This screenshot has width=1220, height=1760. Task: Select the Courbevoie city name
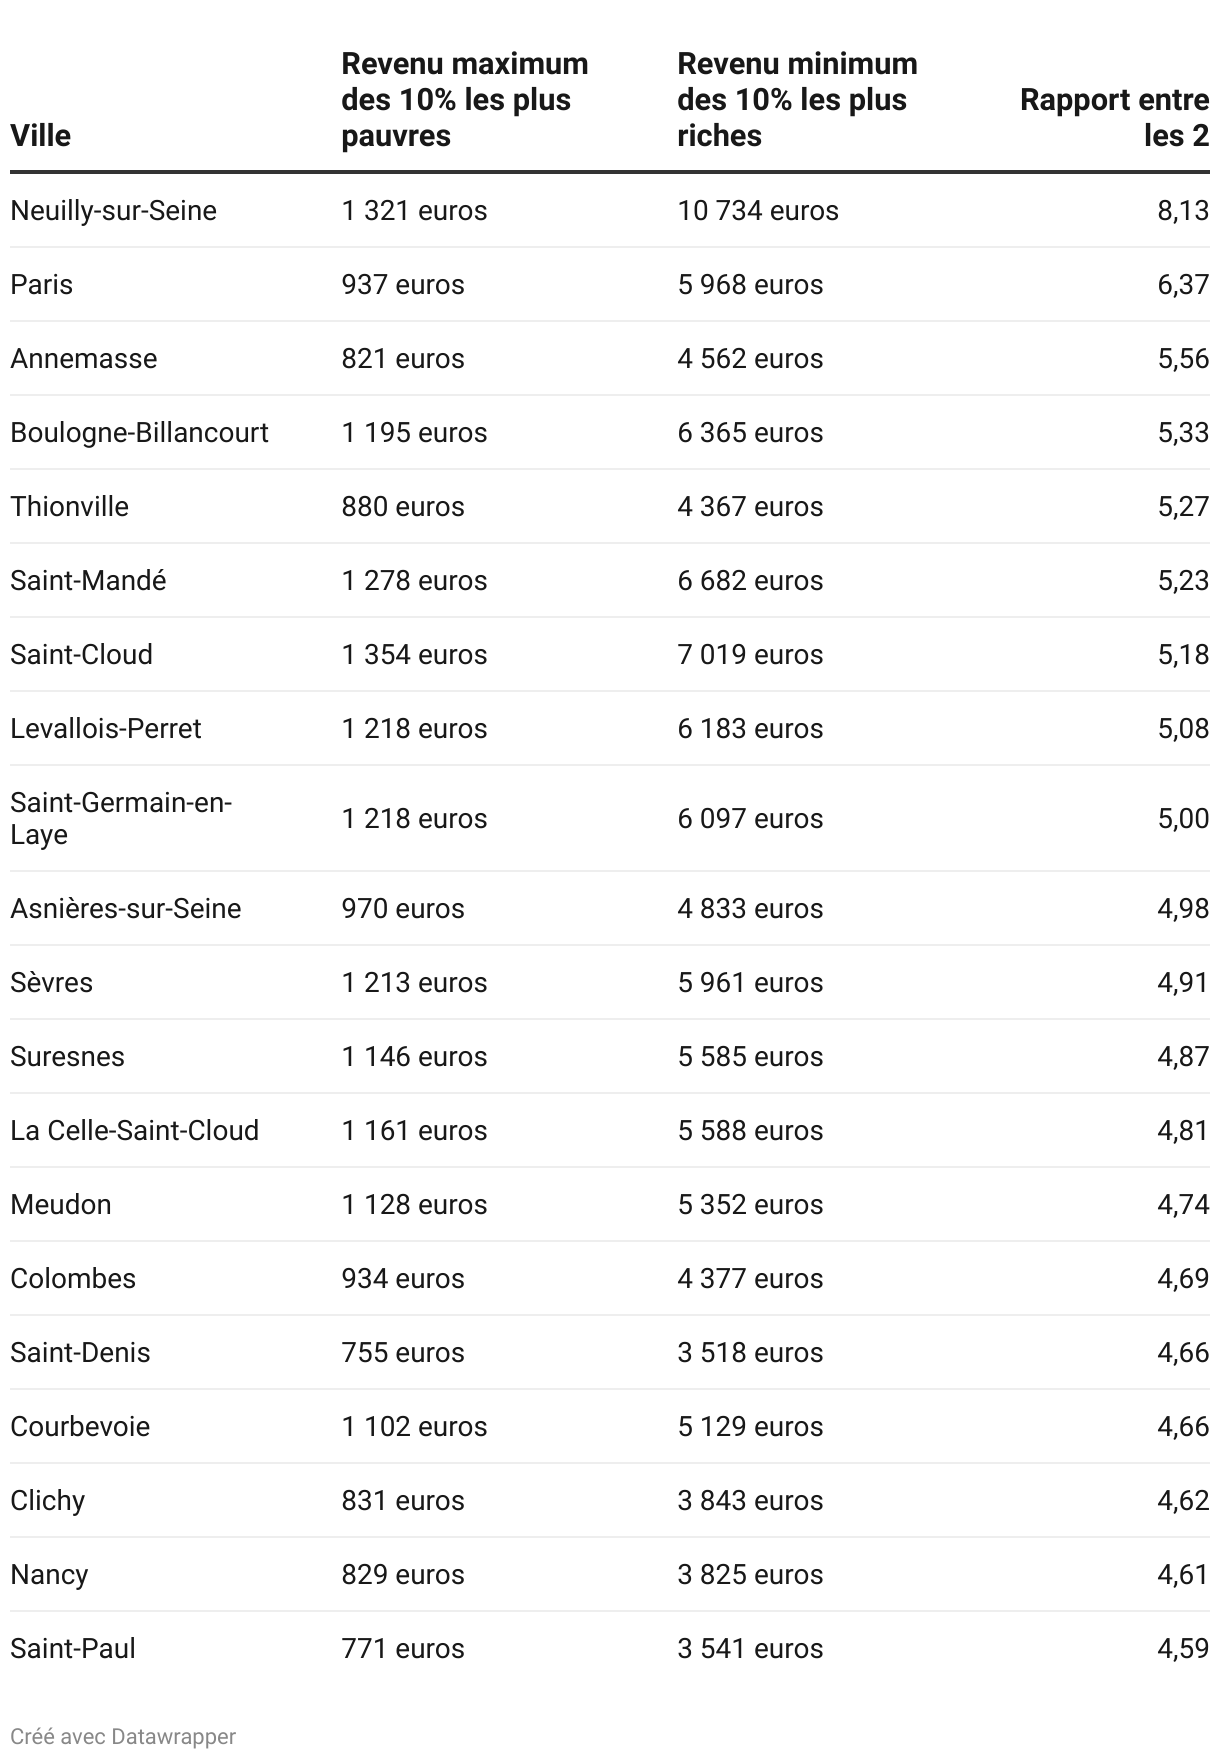pyautogui.click(x=80, y=1427)
